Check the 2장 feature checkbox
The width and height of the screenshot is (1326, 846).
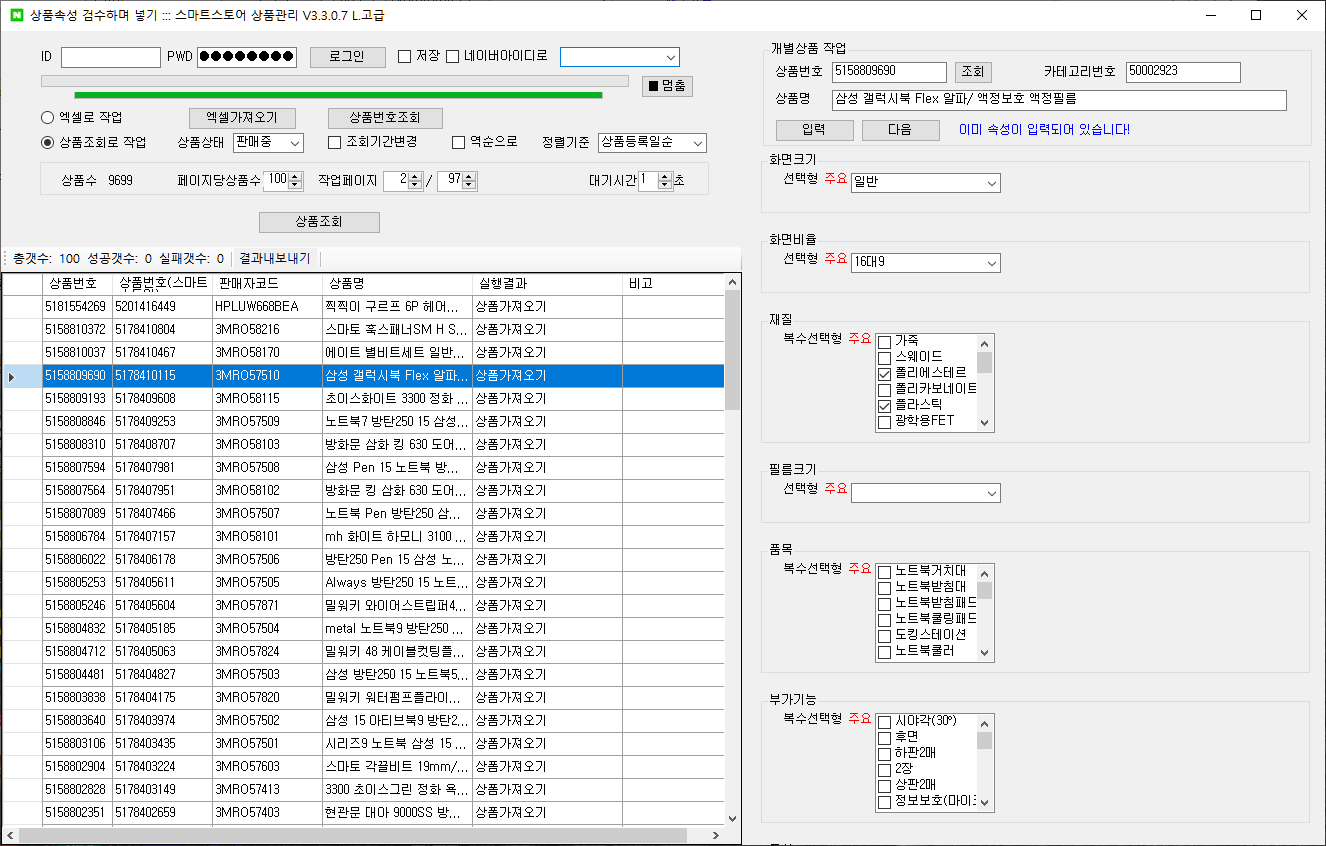(884, 770)
